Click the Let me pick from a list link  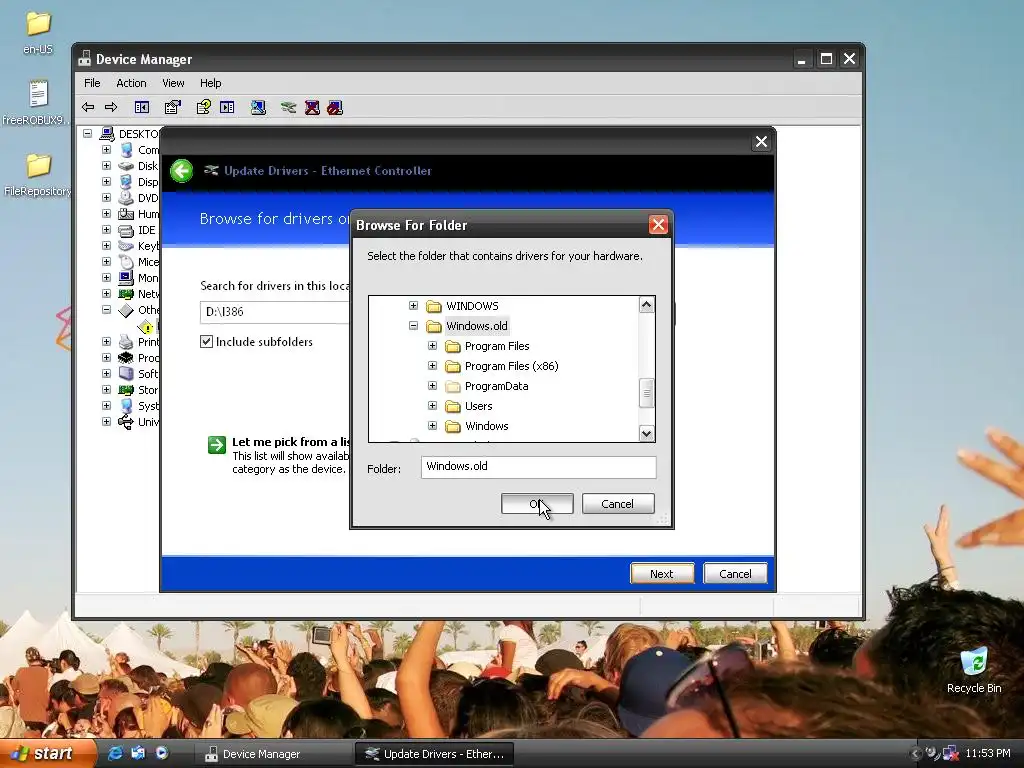291,442
